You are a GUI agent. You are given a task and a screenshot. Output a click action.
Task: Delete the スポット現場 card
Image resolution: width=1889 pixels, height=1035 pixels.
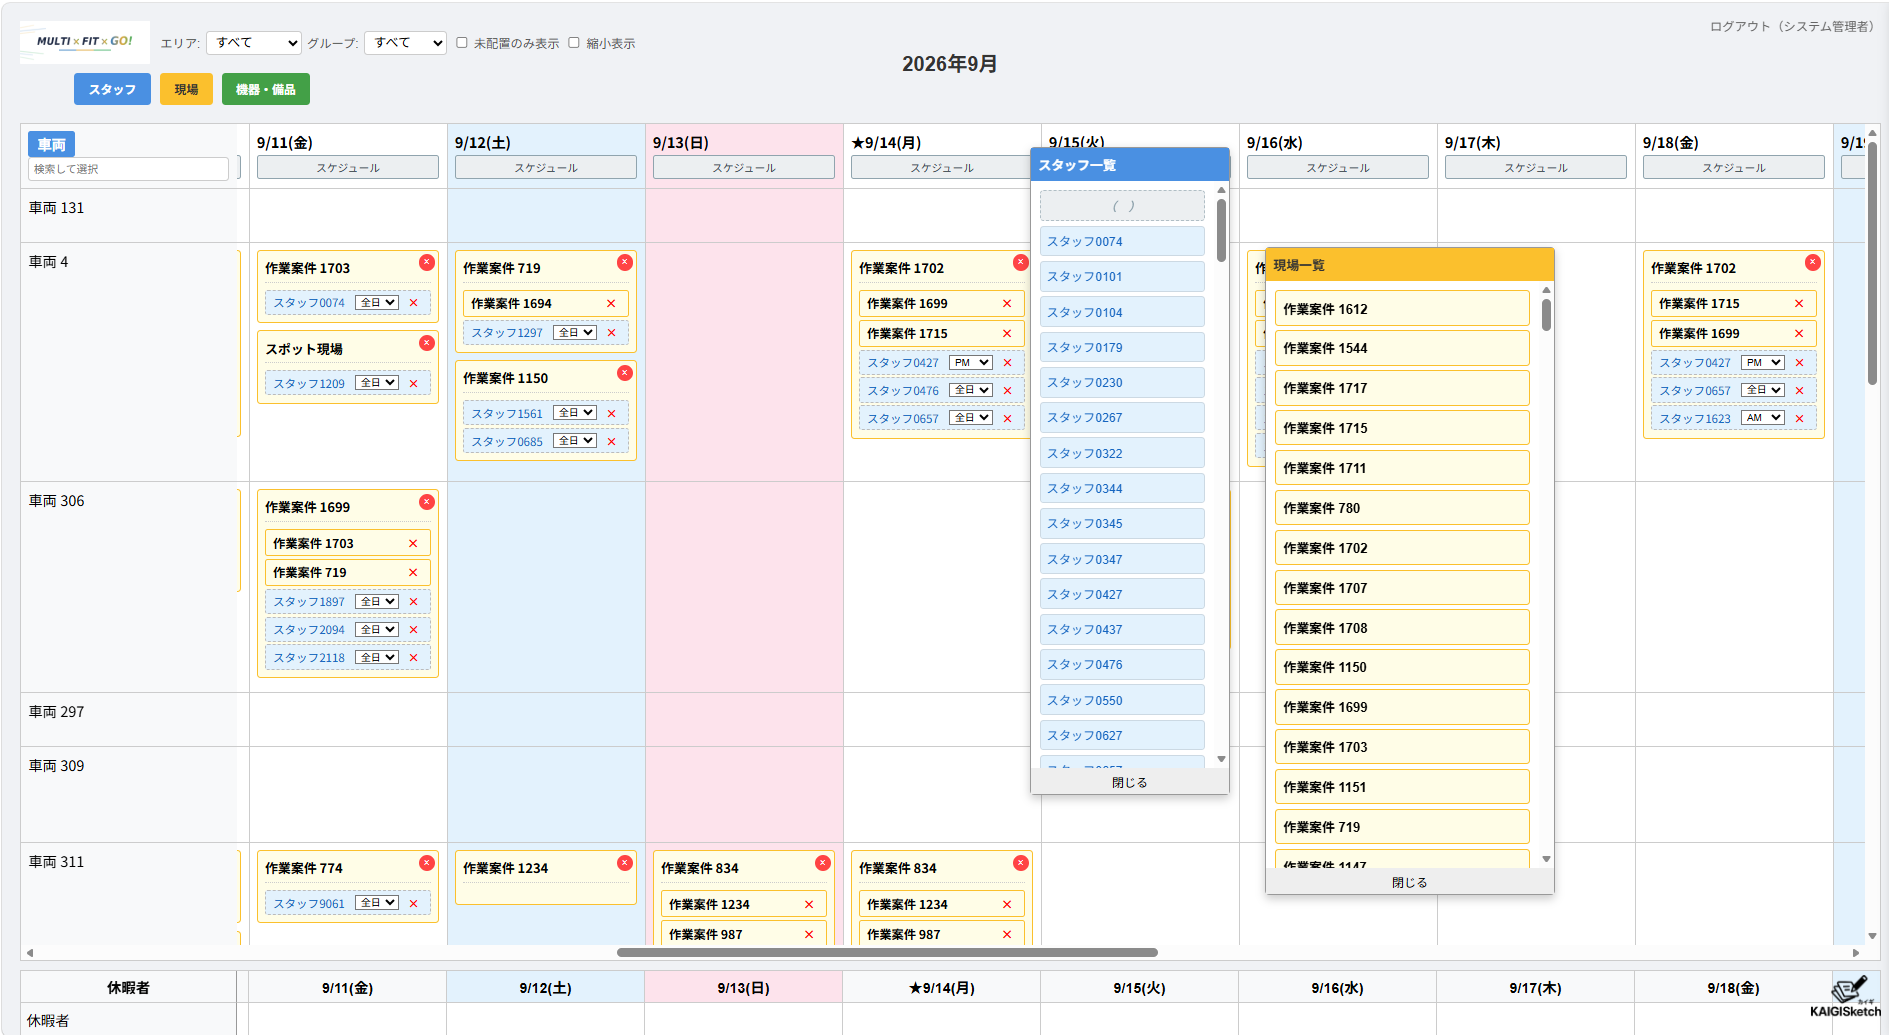(427, 343)
